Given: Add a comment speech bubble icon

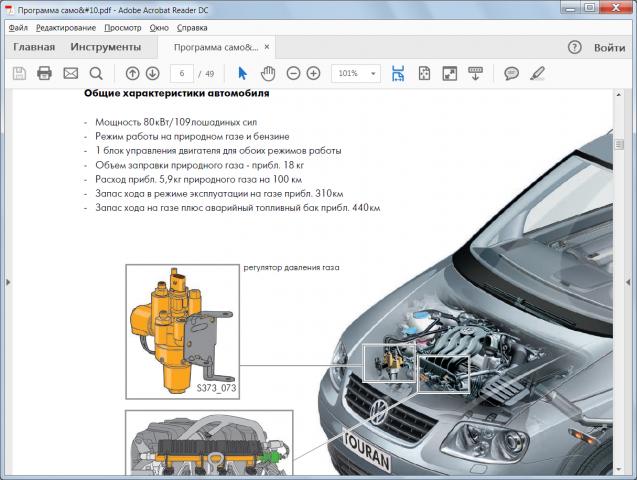Looking at the screenshot, I should click(511, 74).
